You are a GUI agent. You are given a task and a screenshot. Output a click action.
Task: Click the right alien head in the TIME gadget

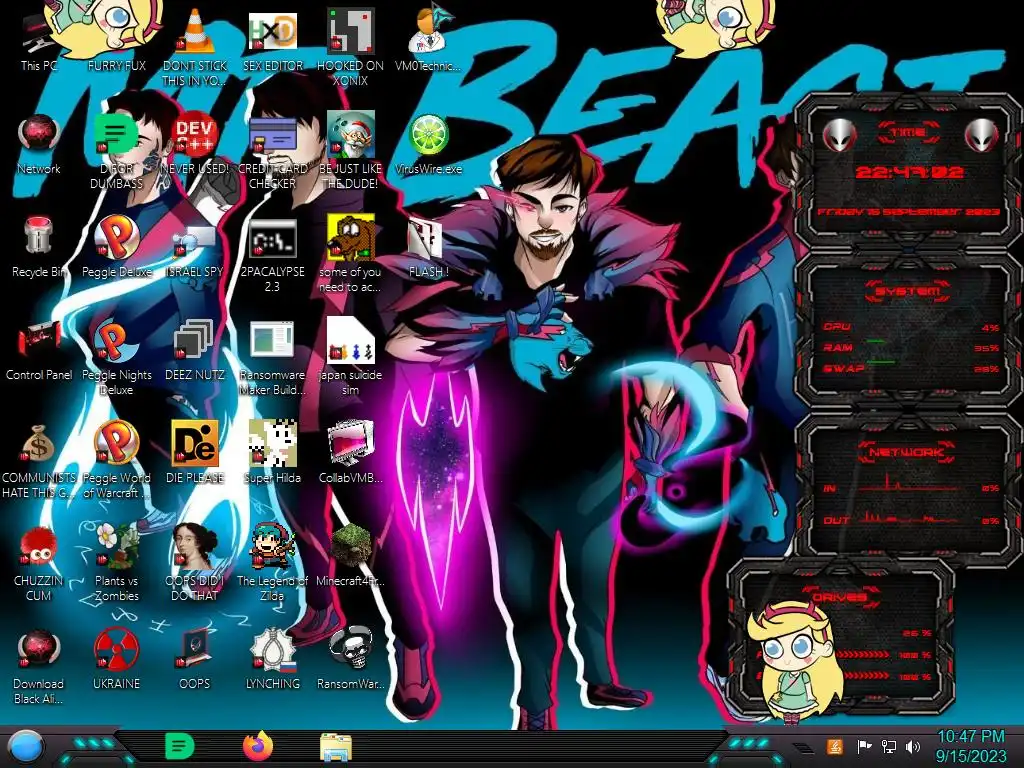pos(981,136)
